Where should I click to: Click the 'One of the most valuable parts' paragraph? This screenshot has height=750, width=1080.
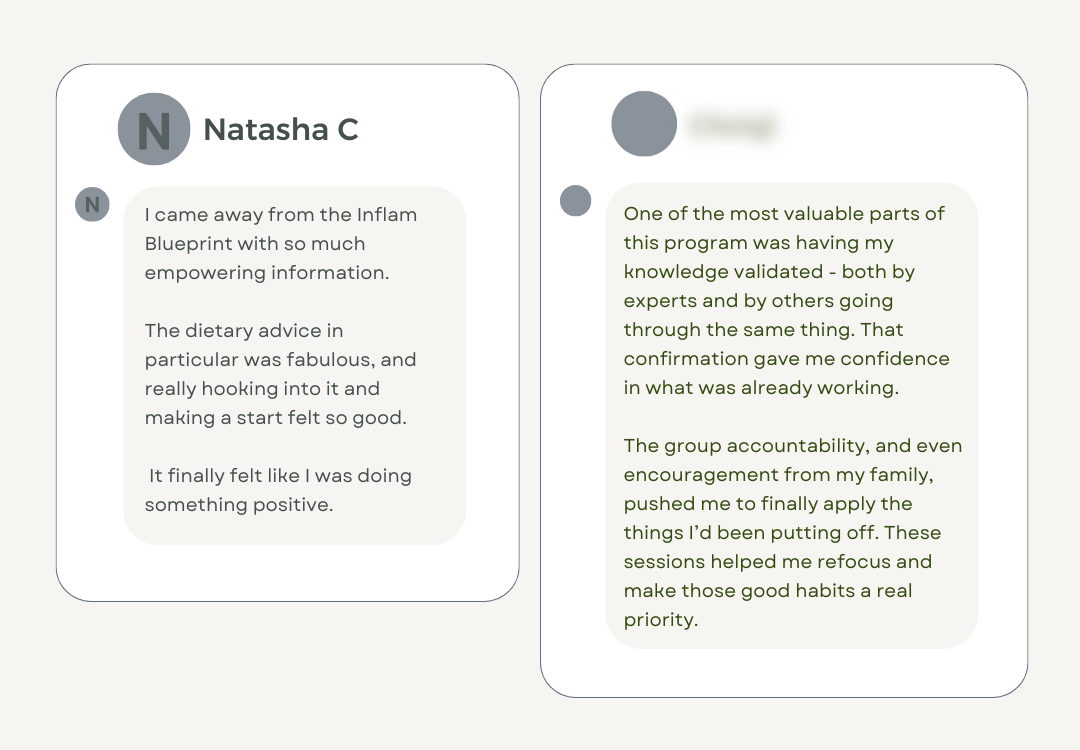(786, 300)
